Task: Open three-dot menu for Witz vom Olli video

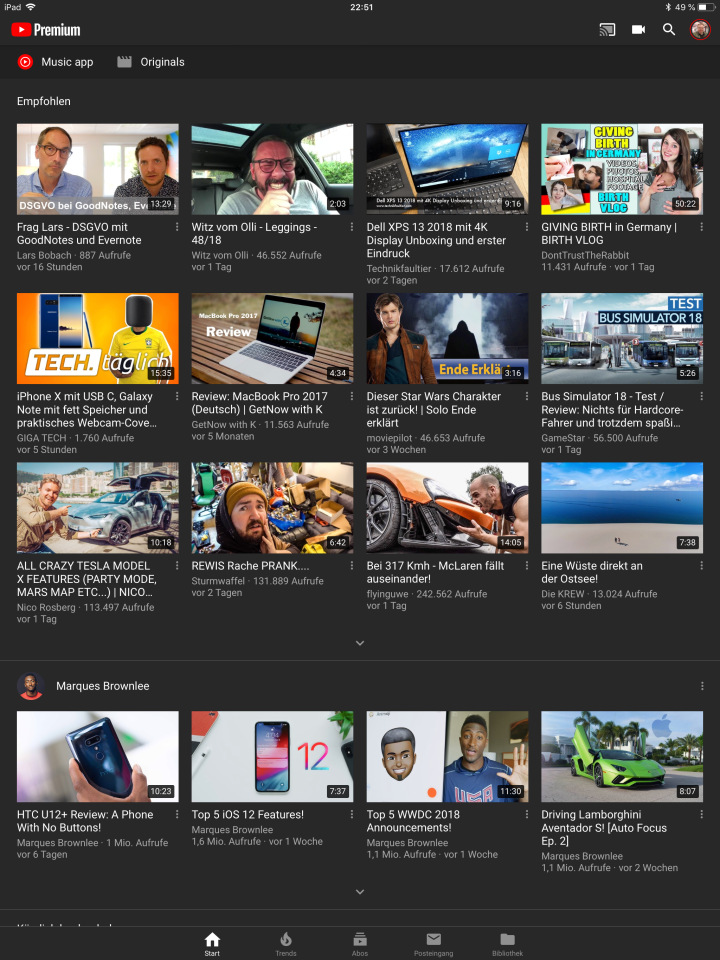Action: tap(352, 228)
